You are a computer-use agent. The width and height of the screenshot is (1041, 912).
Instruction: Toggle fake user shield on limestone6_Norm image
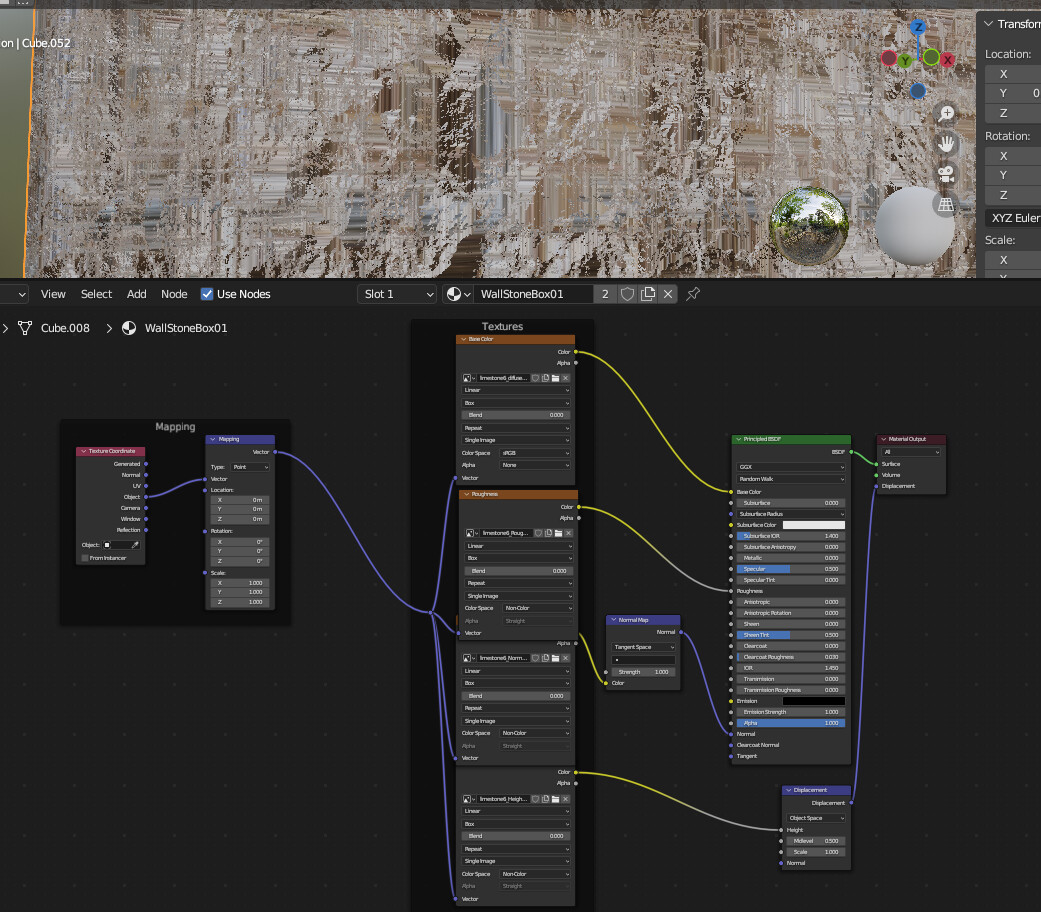click(x=535, y=658)
